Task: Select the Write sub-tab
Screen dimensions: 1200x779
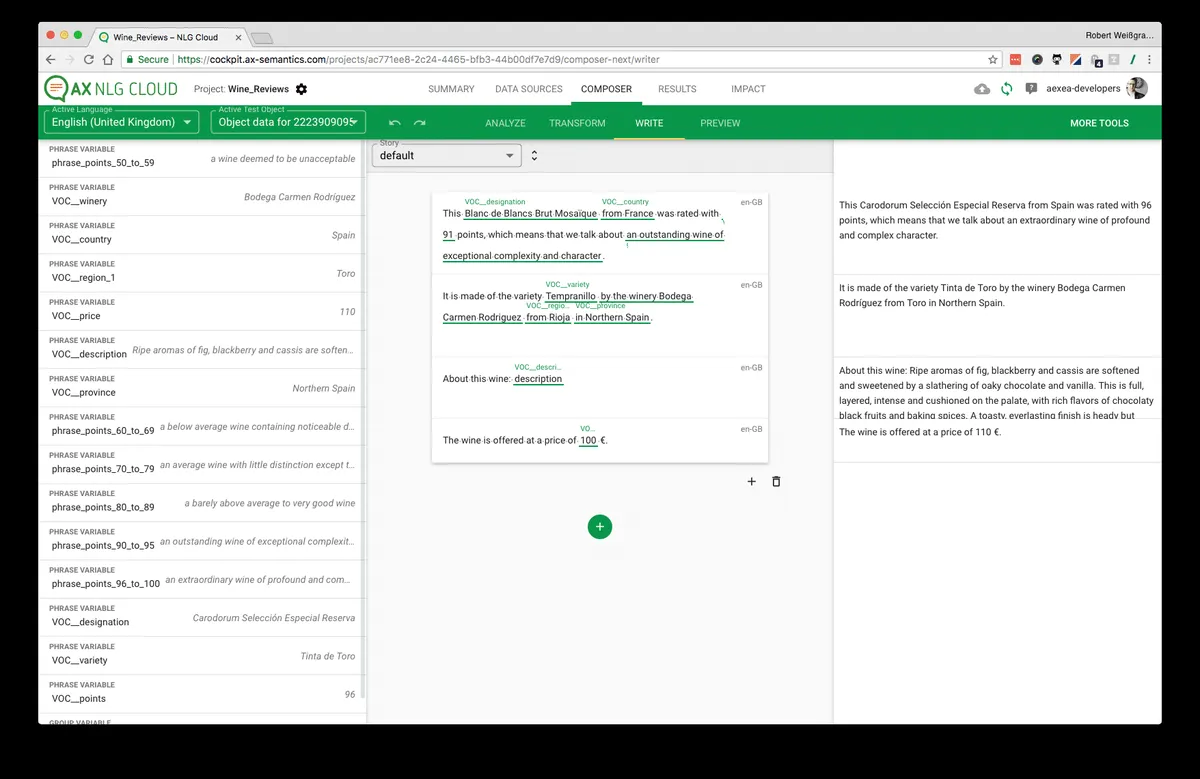Action: pyautogui.click(x=649, y=123)
